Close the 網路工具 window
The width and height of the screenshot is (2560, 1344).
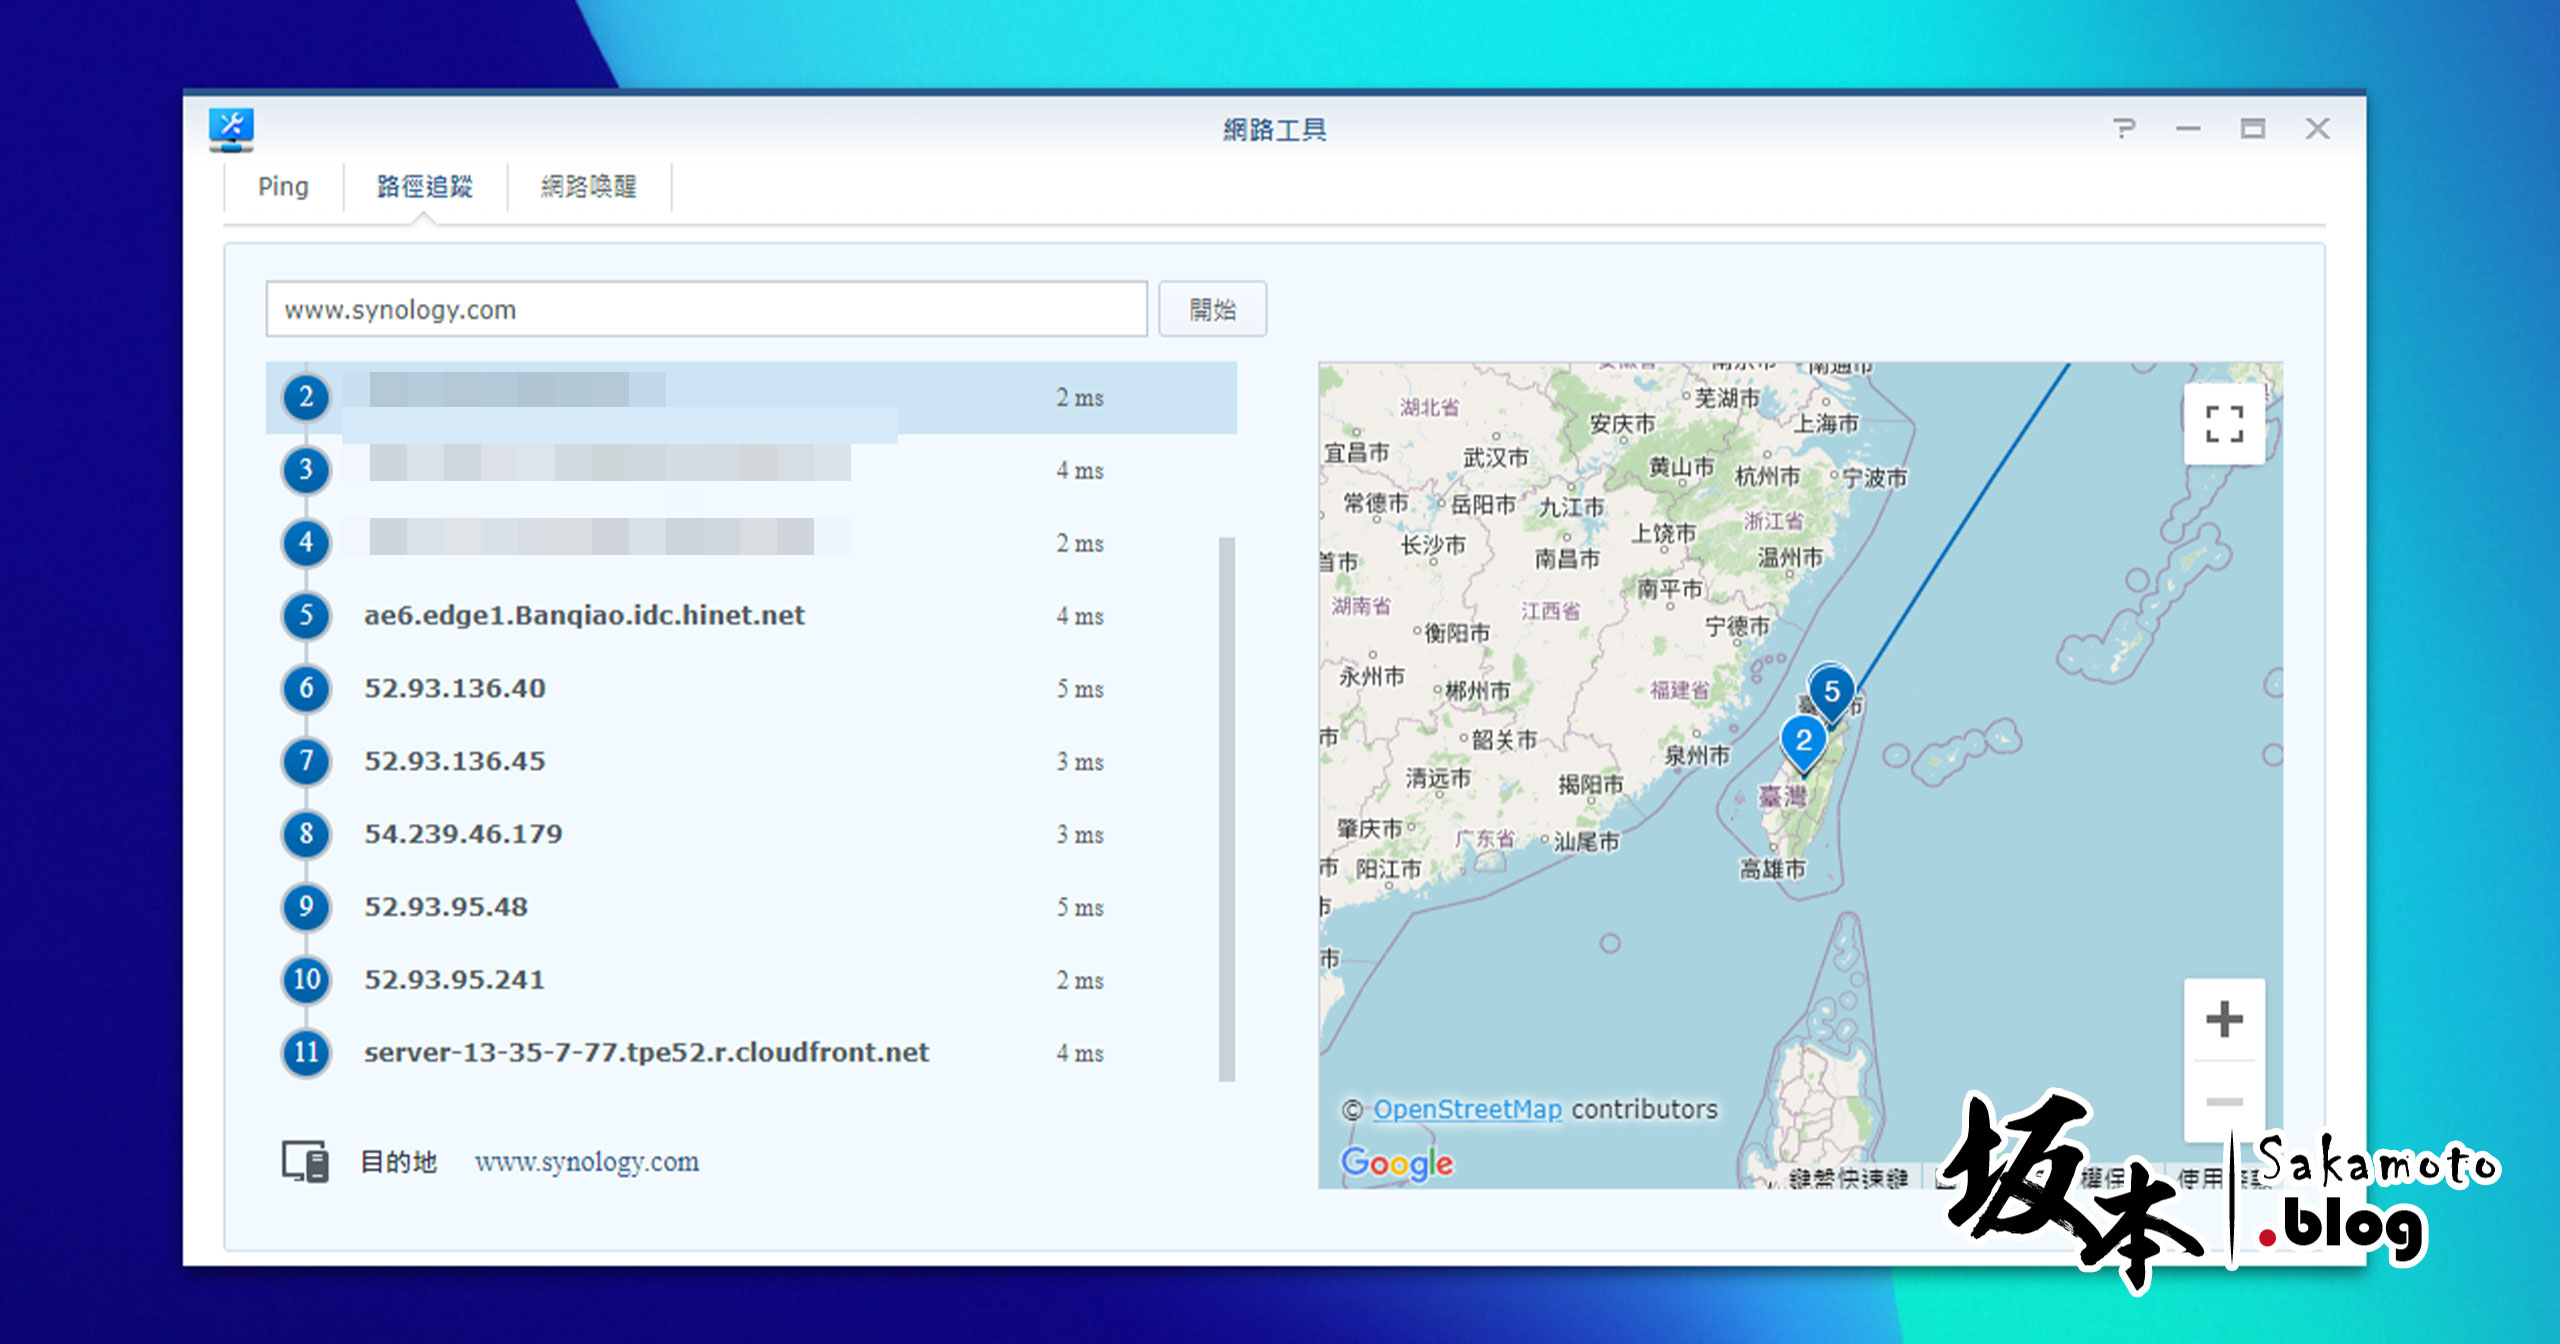click(x=2317, y=129)
